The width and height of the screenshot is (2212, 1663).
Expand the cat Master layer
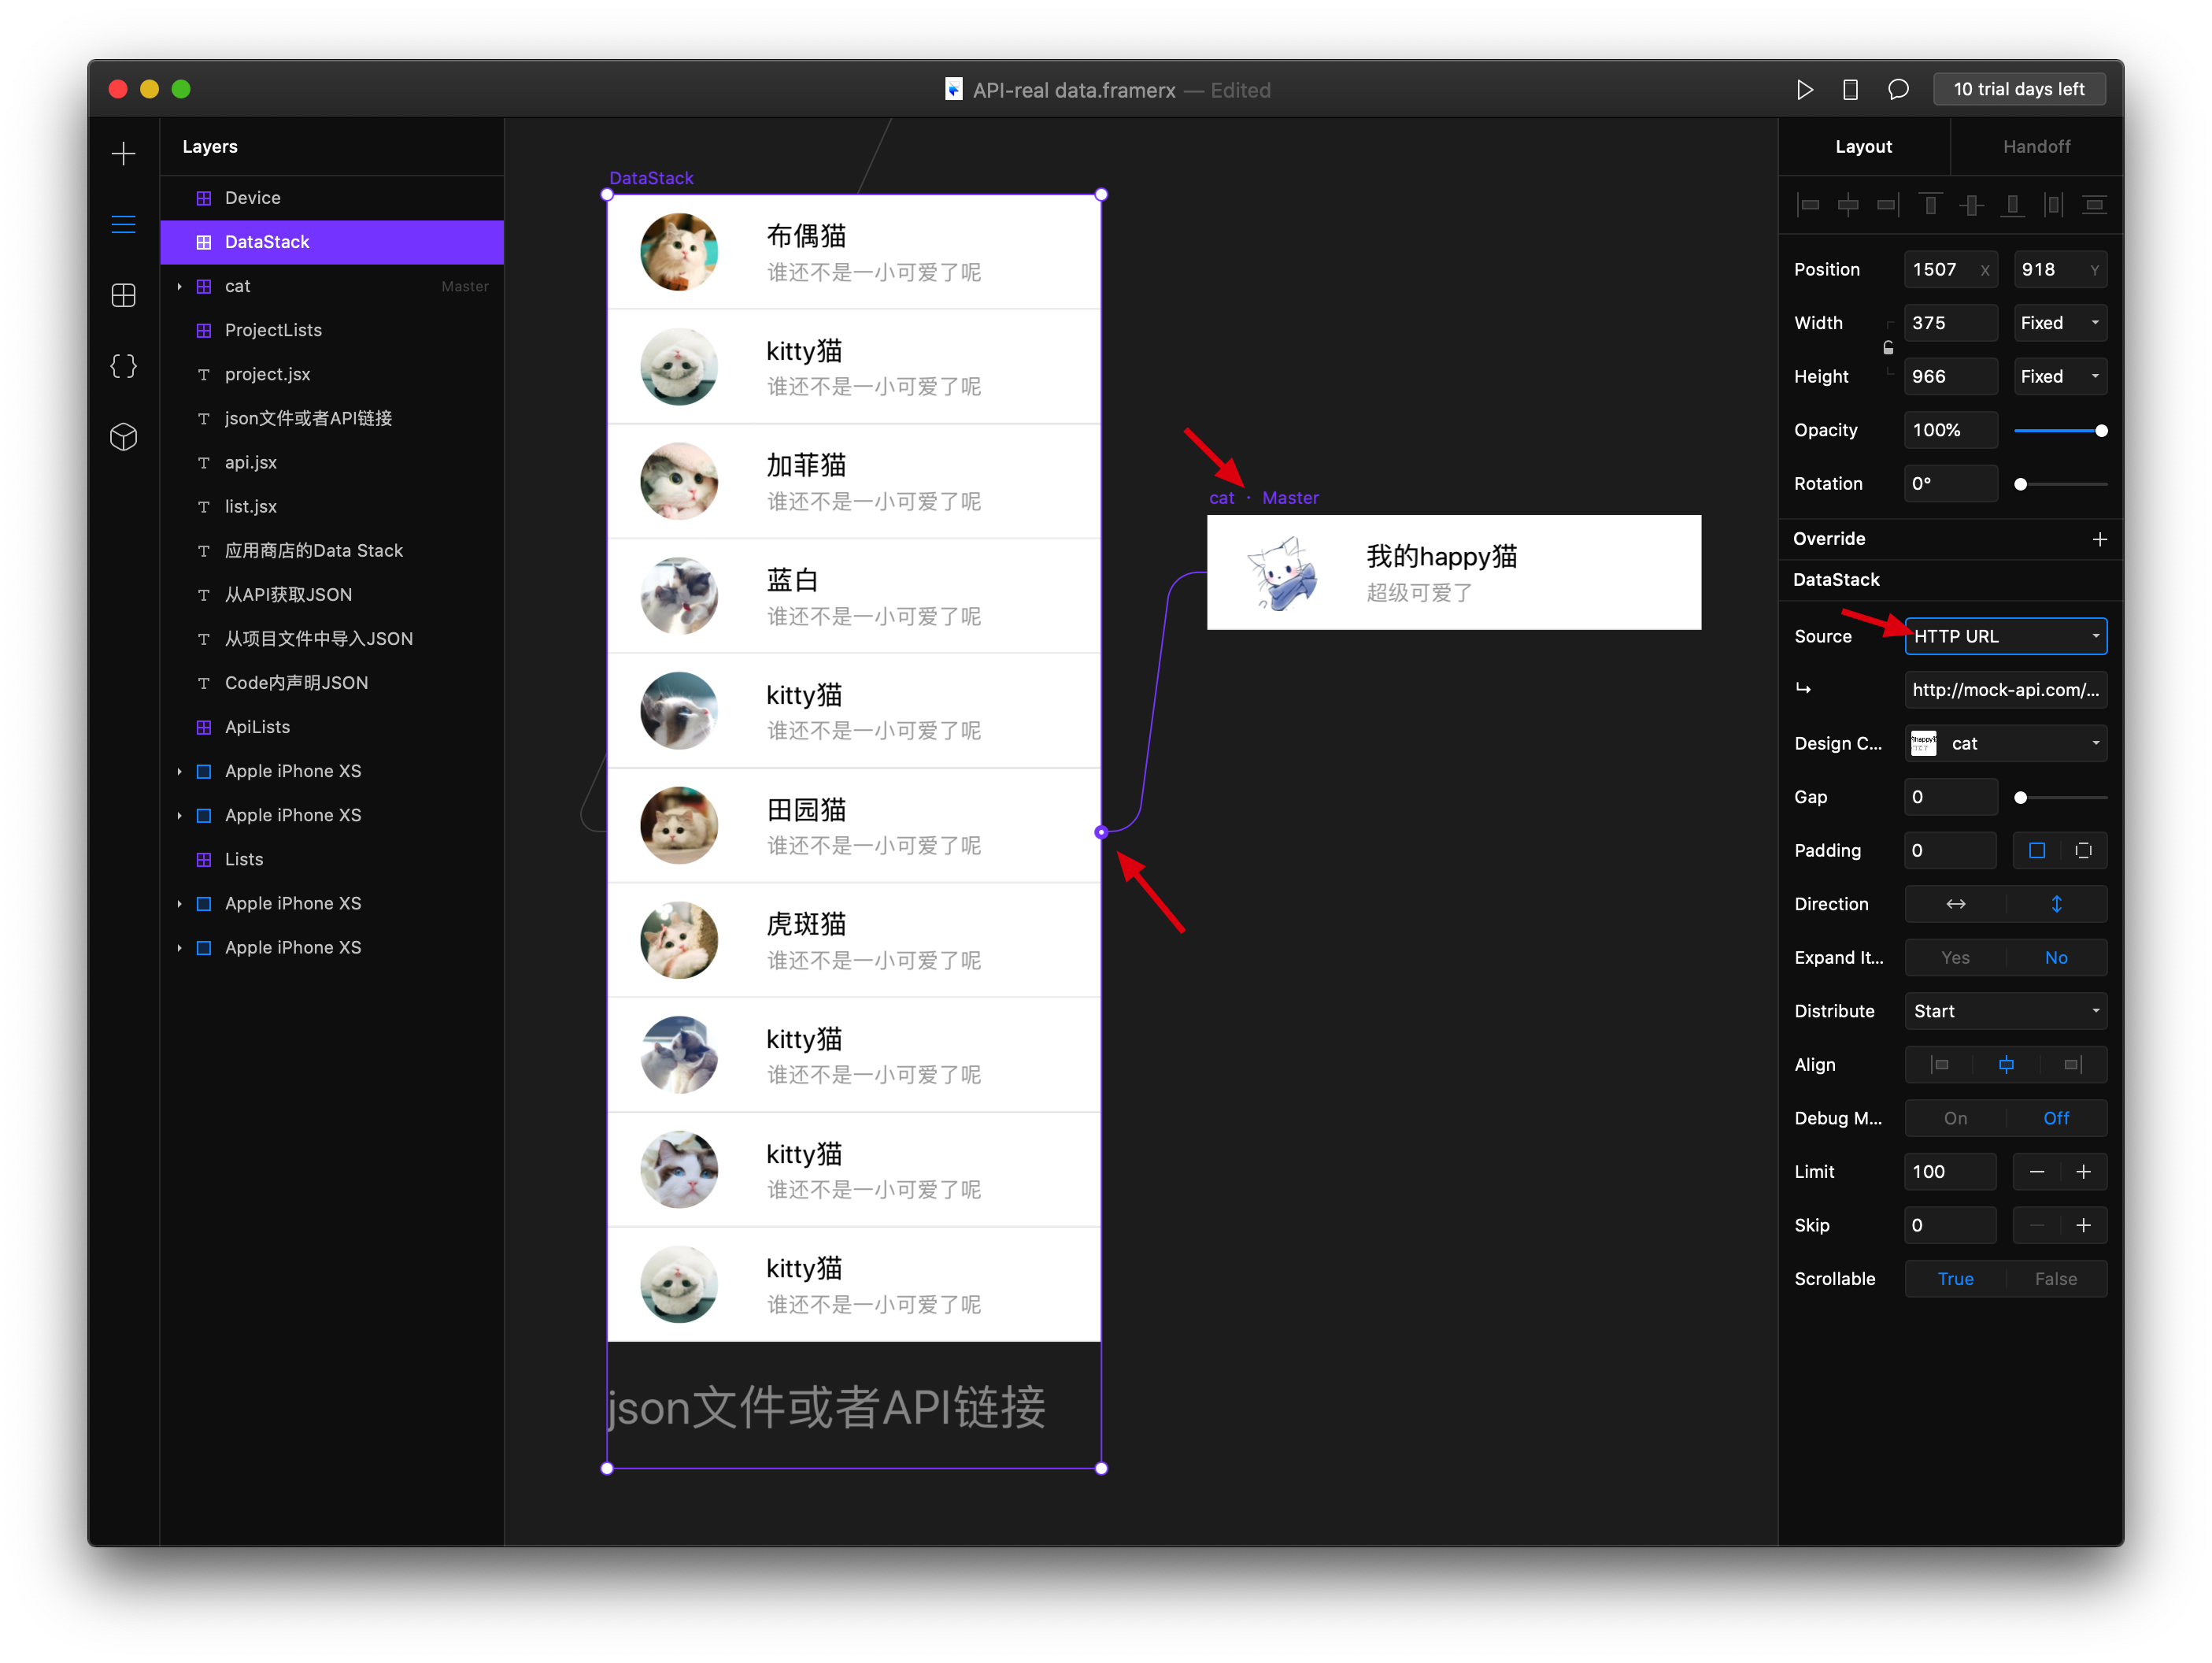coord(179,286)
